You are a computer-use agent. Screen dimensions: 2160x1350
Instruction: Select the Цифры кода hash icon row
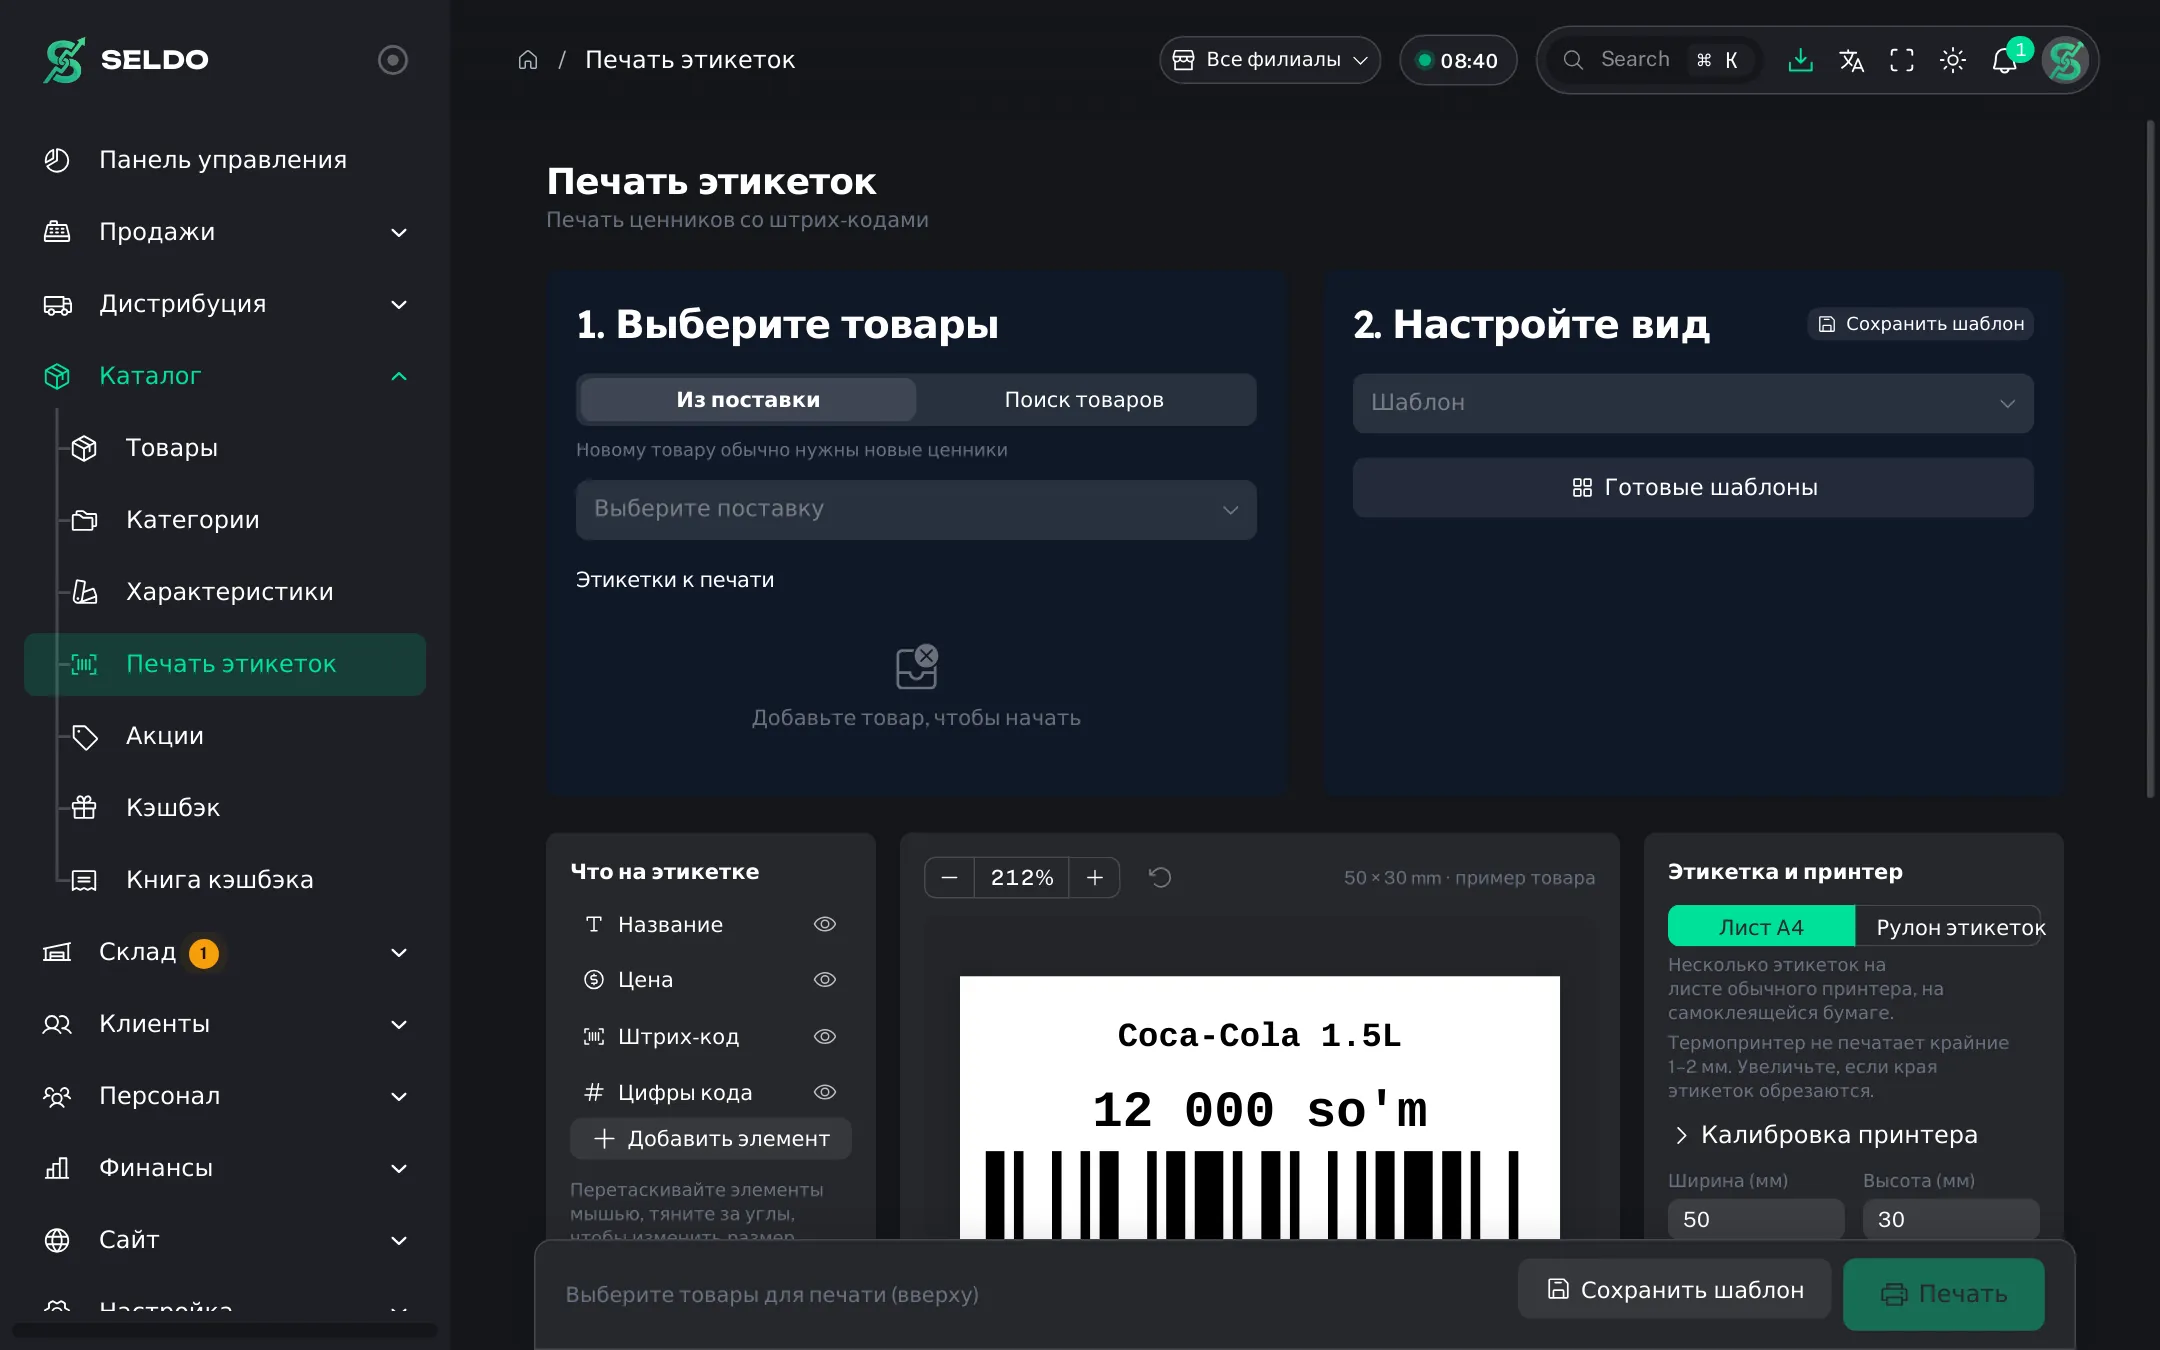(x=710, y=1093)
